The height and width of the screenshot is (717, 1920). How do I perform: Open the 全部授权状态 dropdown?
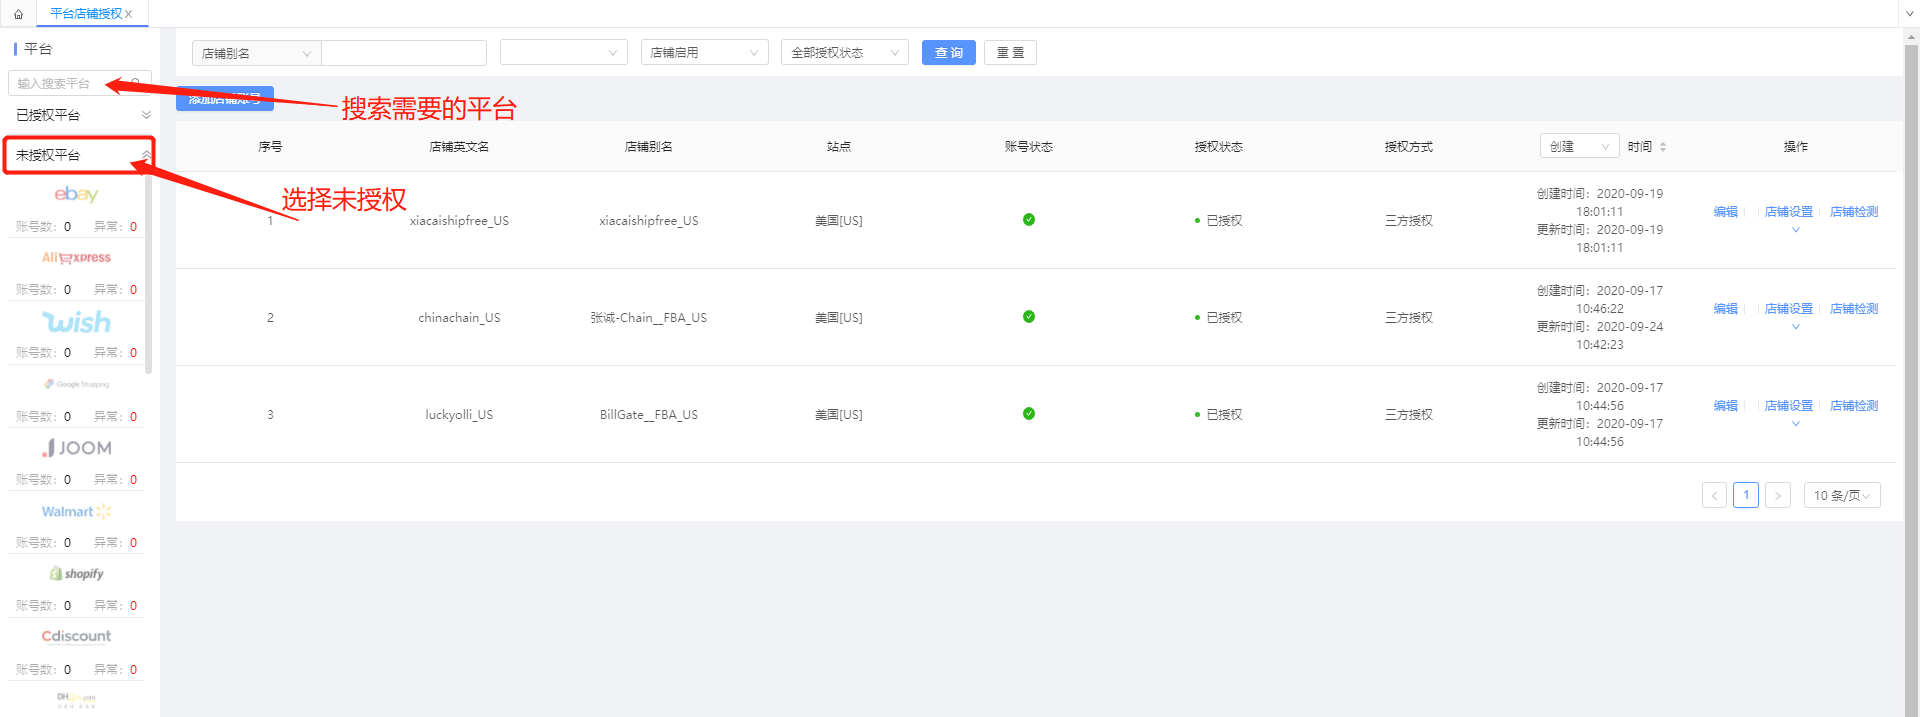[844, 53]
